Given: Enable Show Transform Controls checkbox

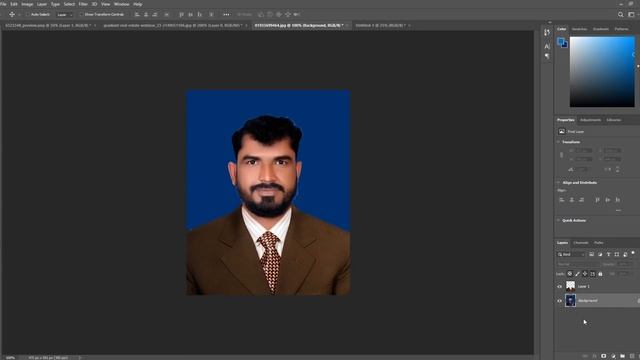Looking at the screenshot, I should pos(81,14).
